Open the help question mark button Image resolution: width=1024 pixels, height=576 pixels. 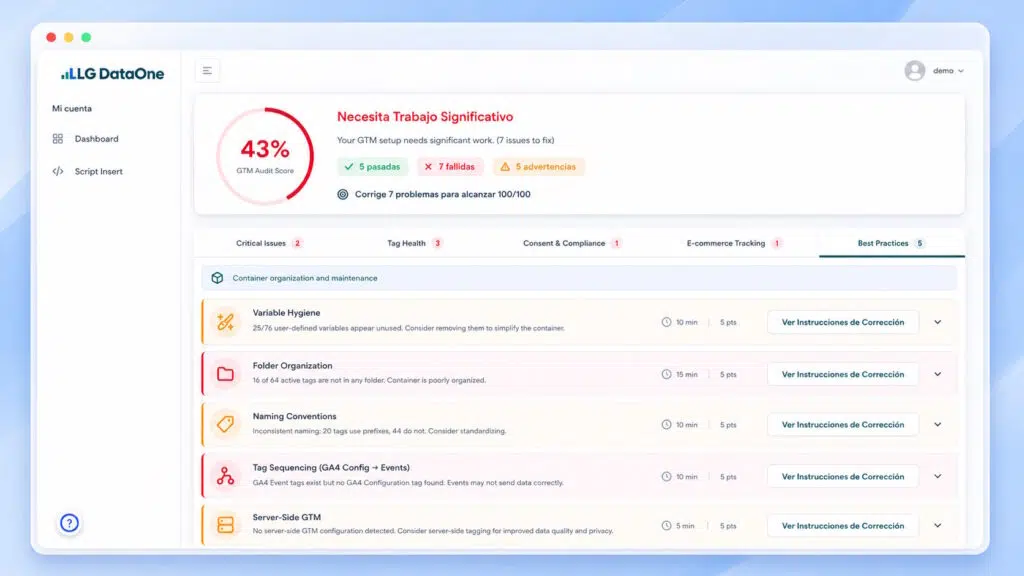69,523
